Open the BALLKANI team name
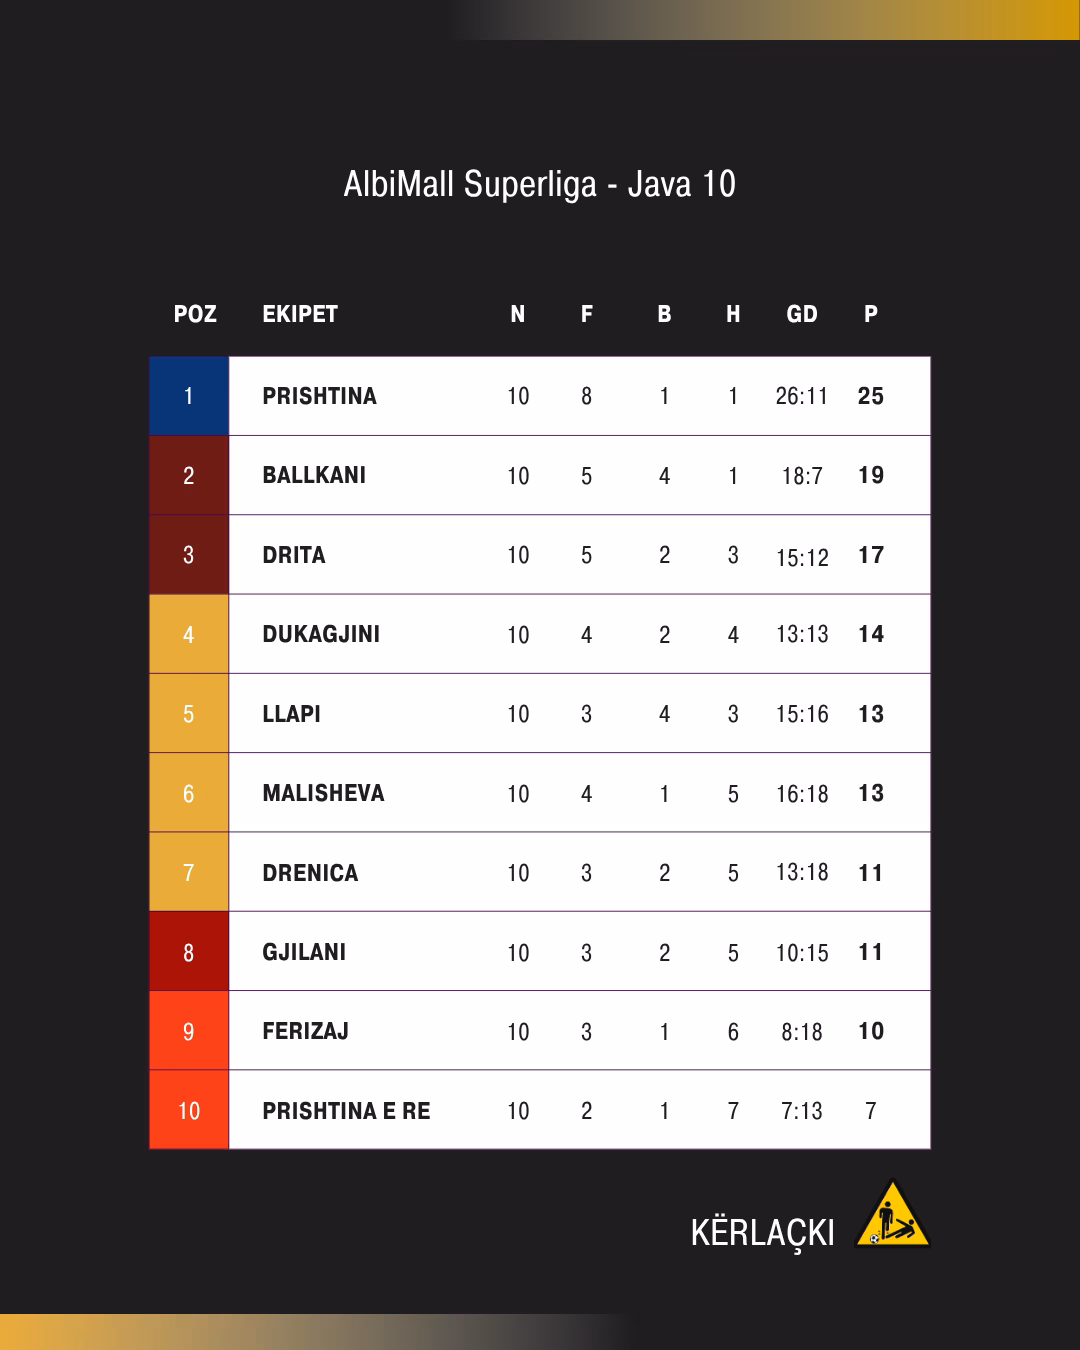 [314, 475]
